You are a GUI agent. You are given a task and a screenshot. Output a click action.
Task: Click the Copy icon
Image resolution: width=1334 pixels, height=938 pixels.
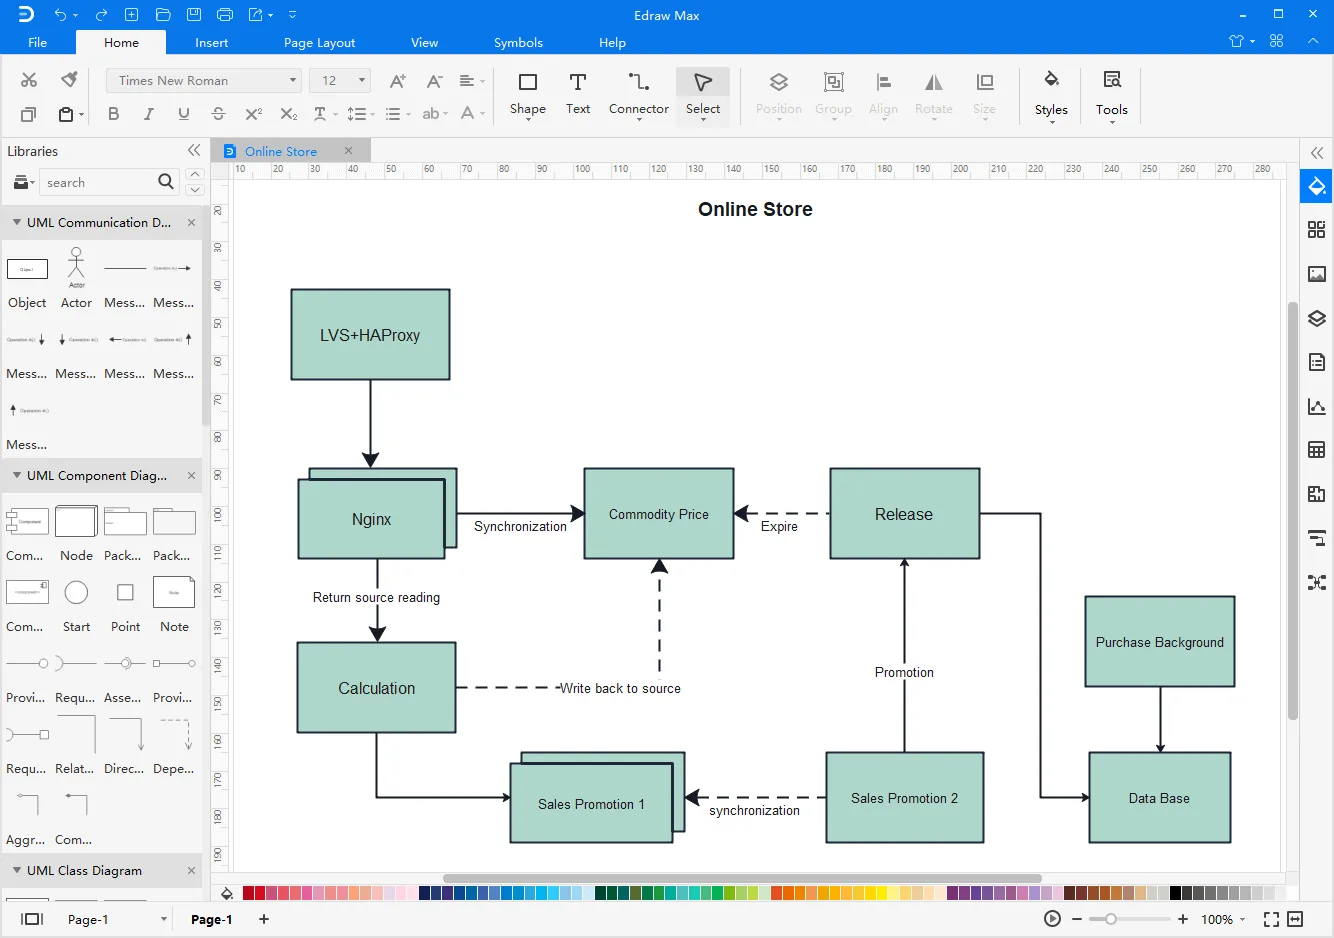[29, 114]
